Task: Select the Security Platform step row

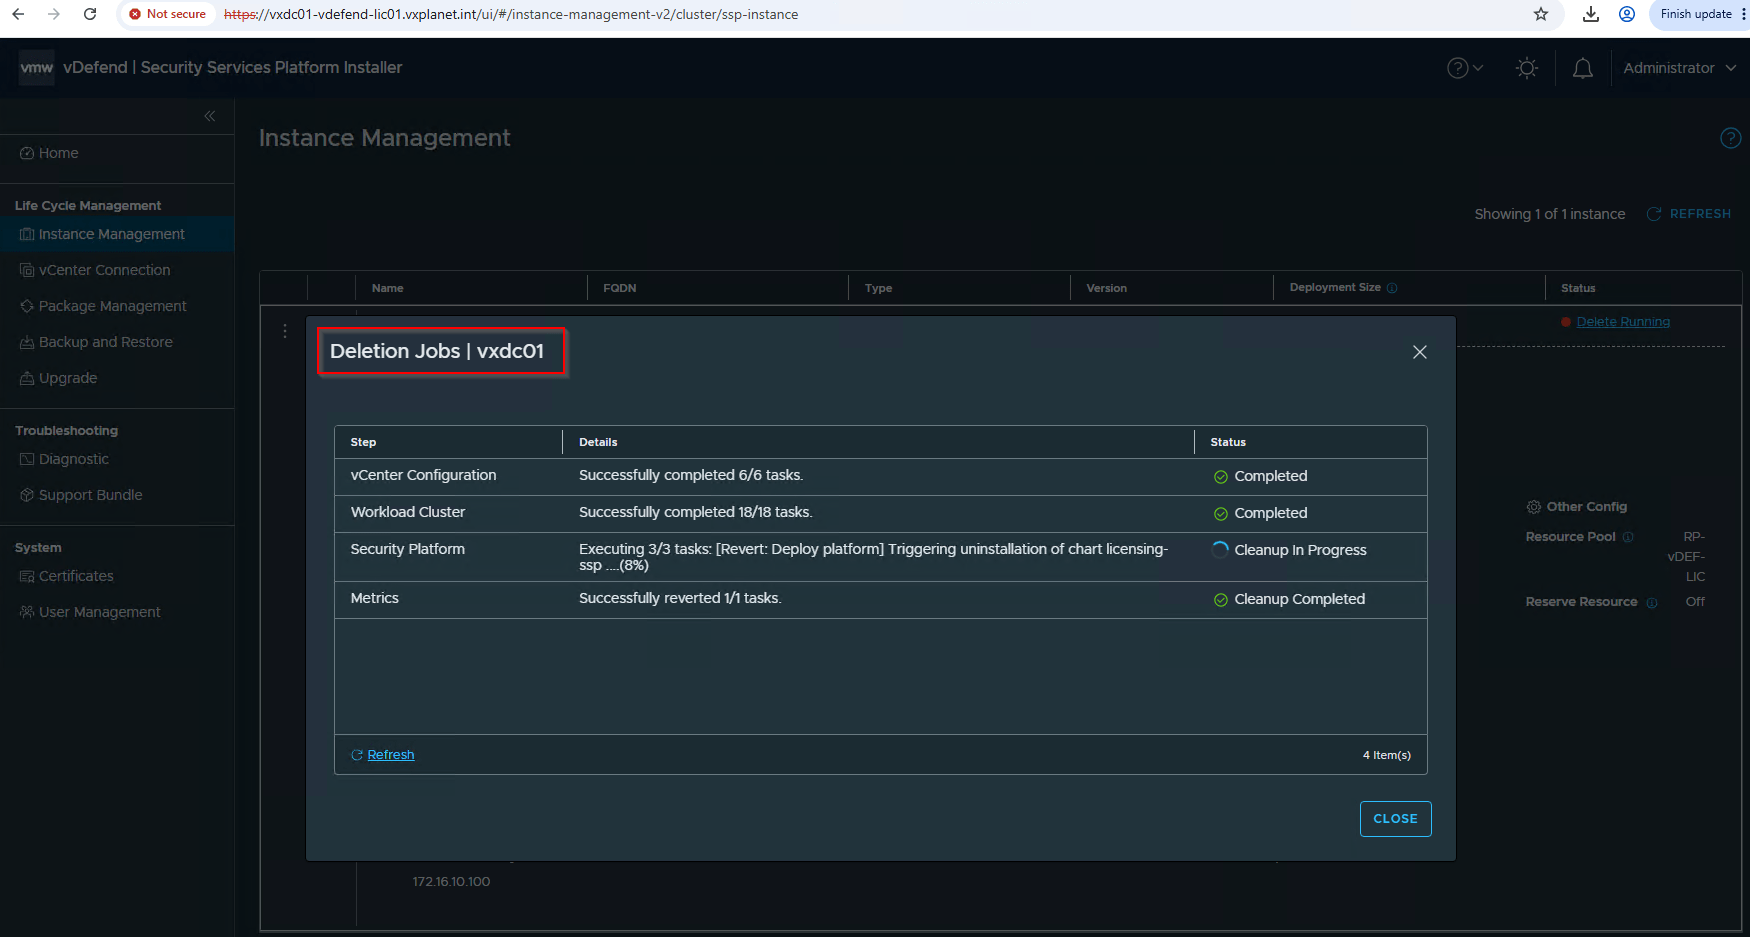Action: (x=880, y=557)
